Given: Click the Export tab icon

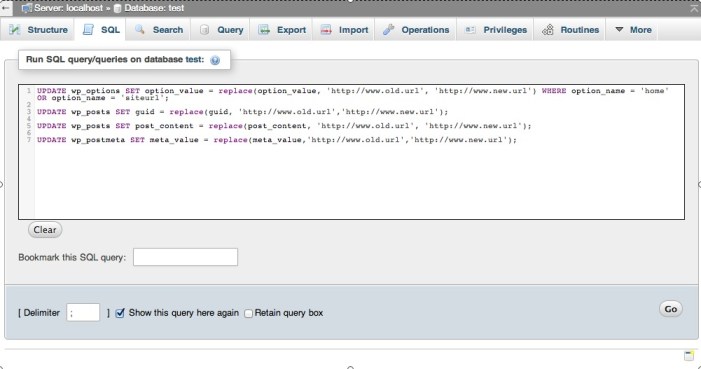Looking at the screenshot, I should pos(264,30).
